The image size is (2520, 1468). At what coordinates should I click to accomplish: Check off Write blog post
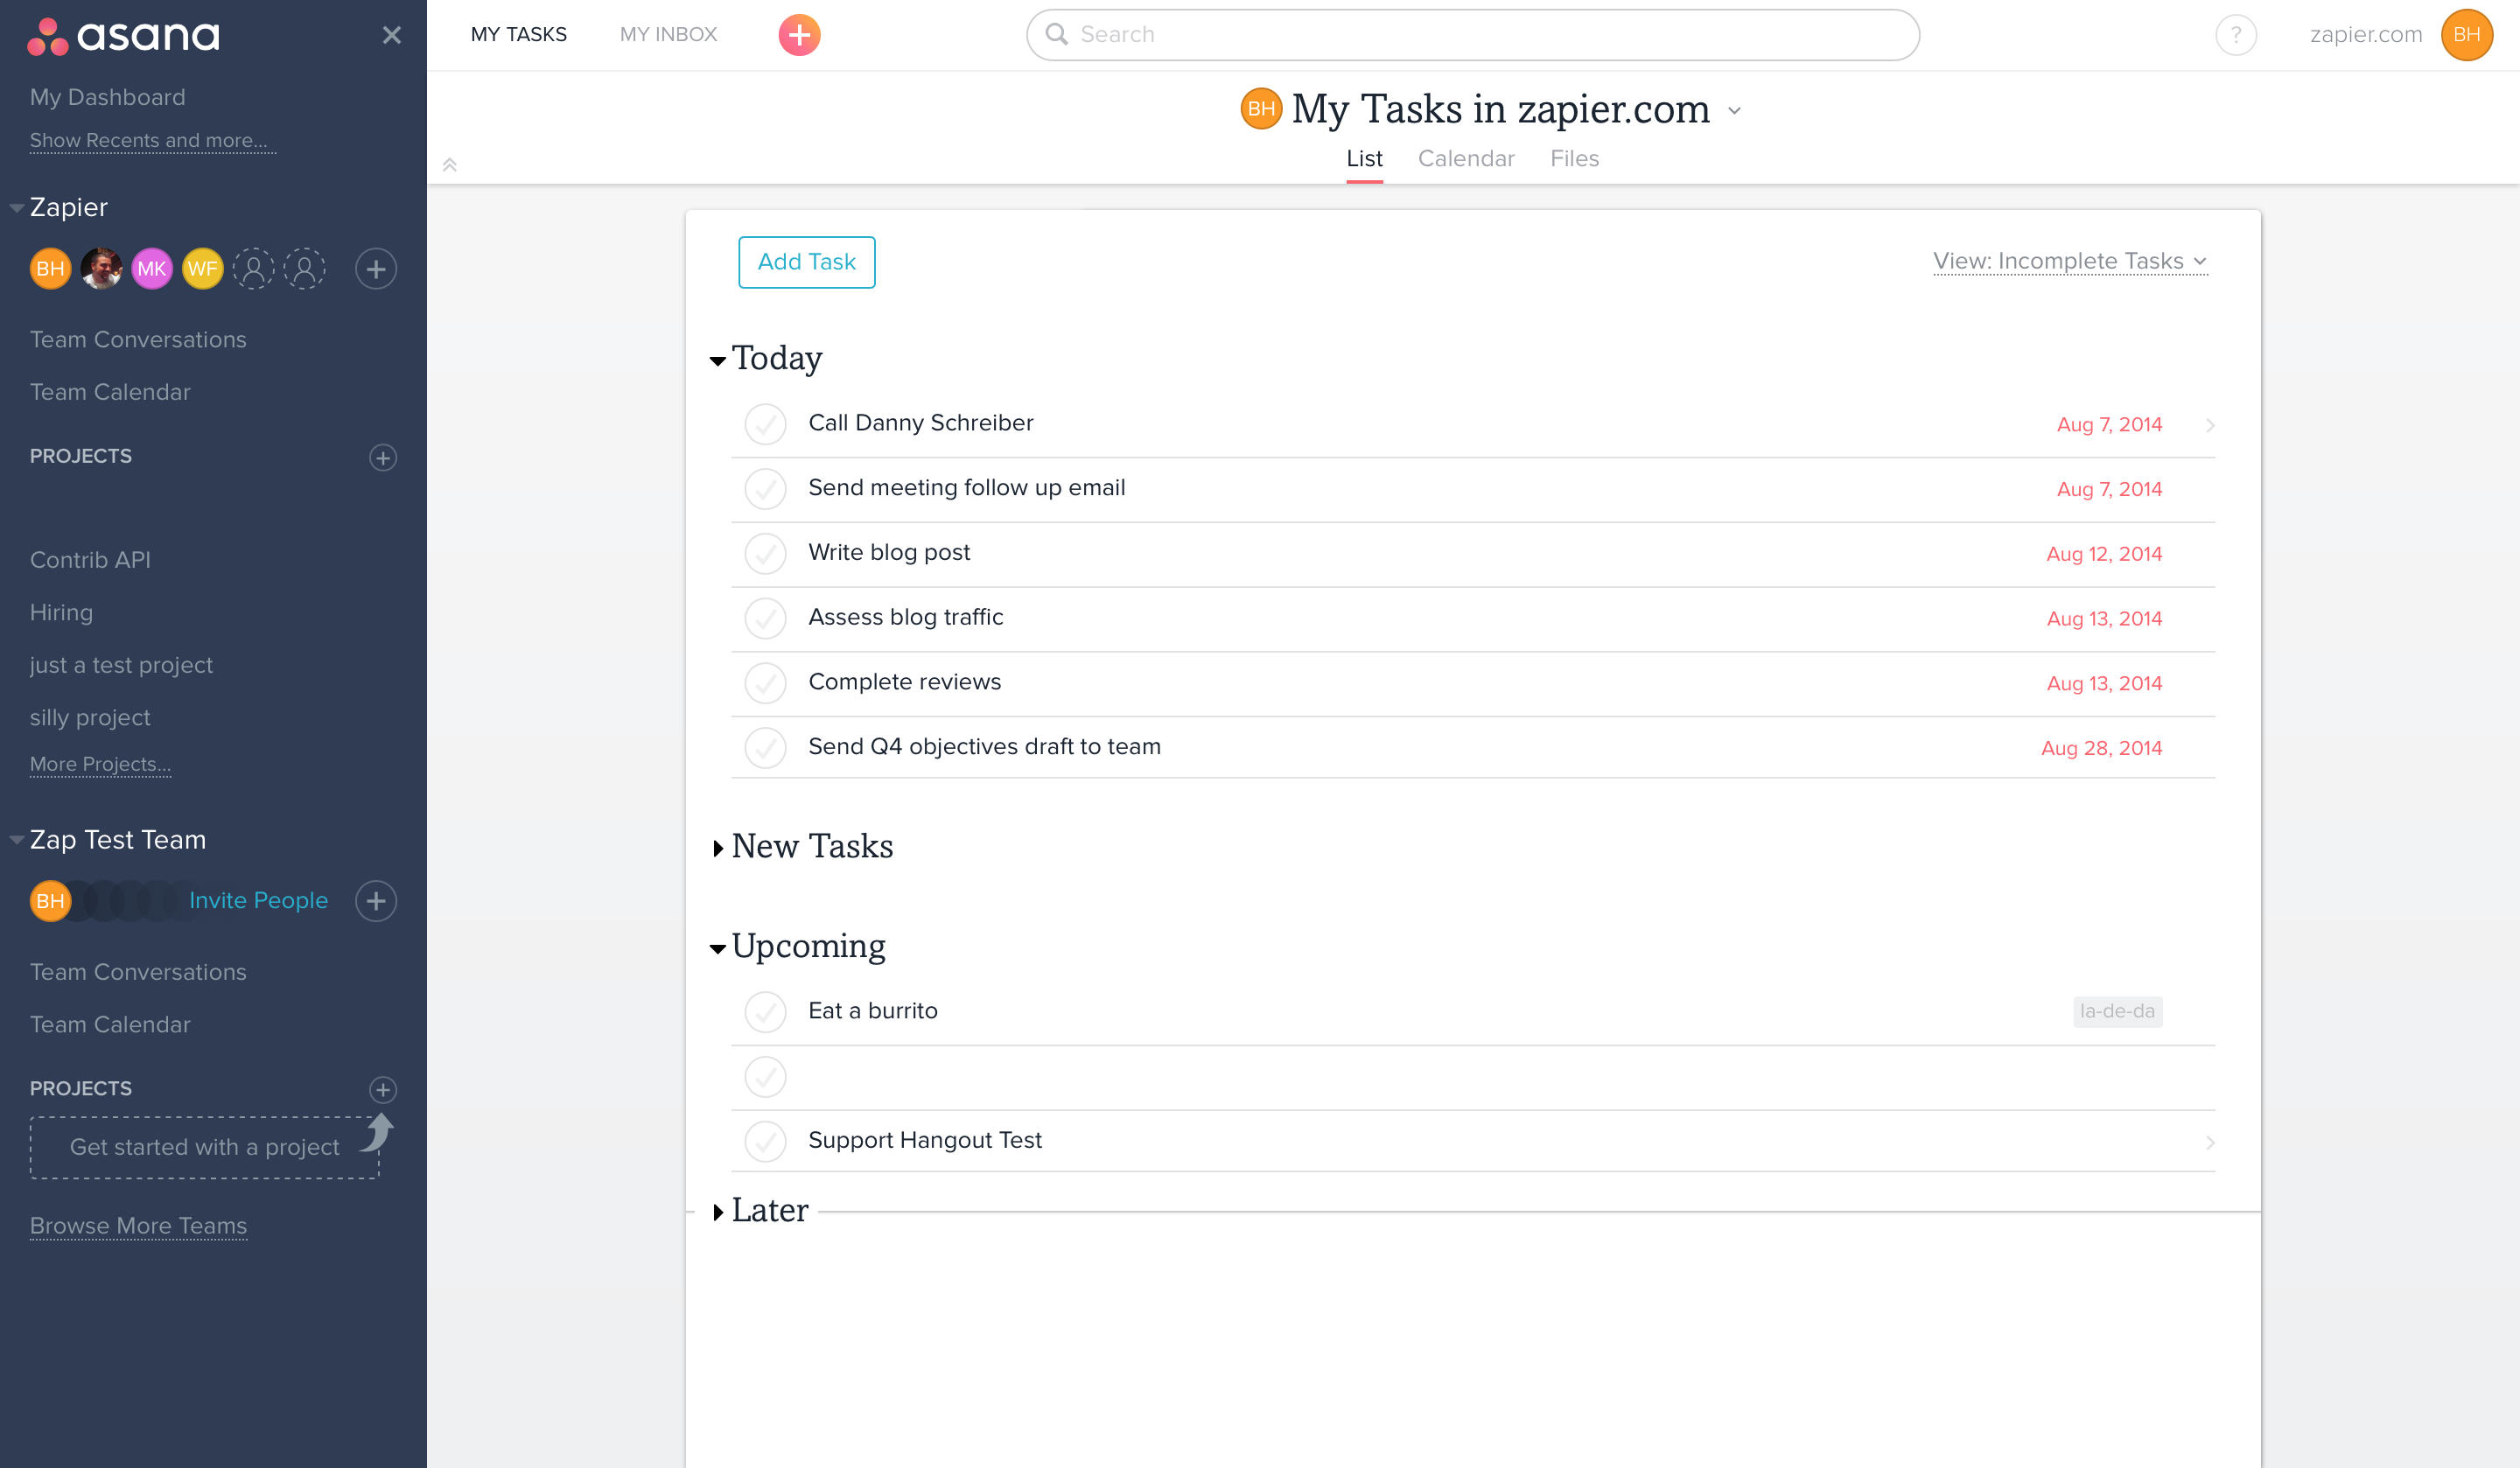pyautogui.click(x=765, y=553)
